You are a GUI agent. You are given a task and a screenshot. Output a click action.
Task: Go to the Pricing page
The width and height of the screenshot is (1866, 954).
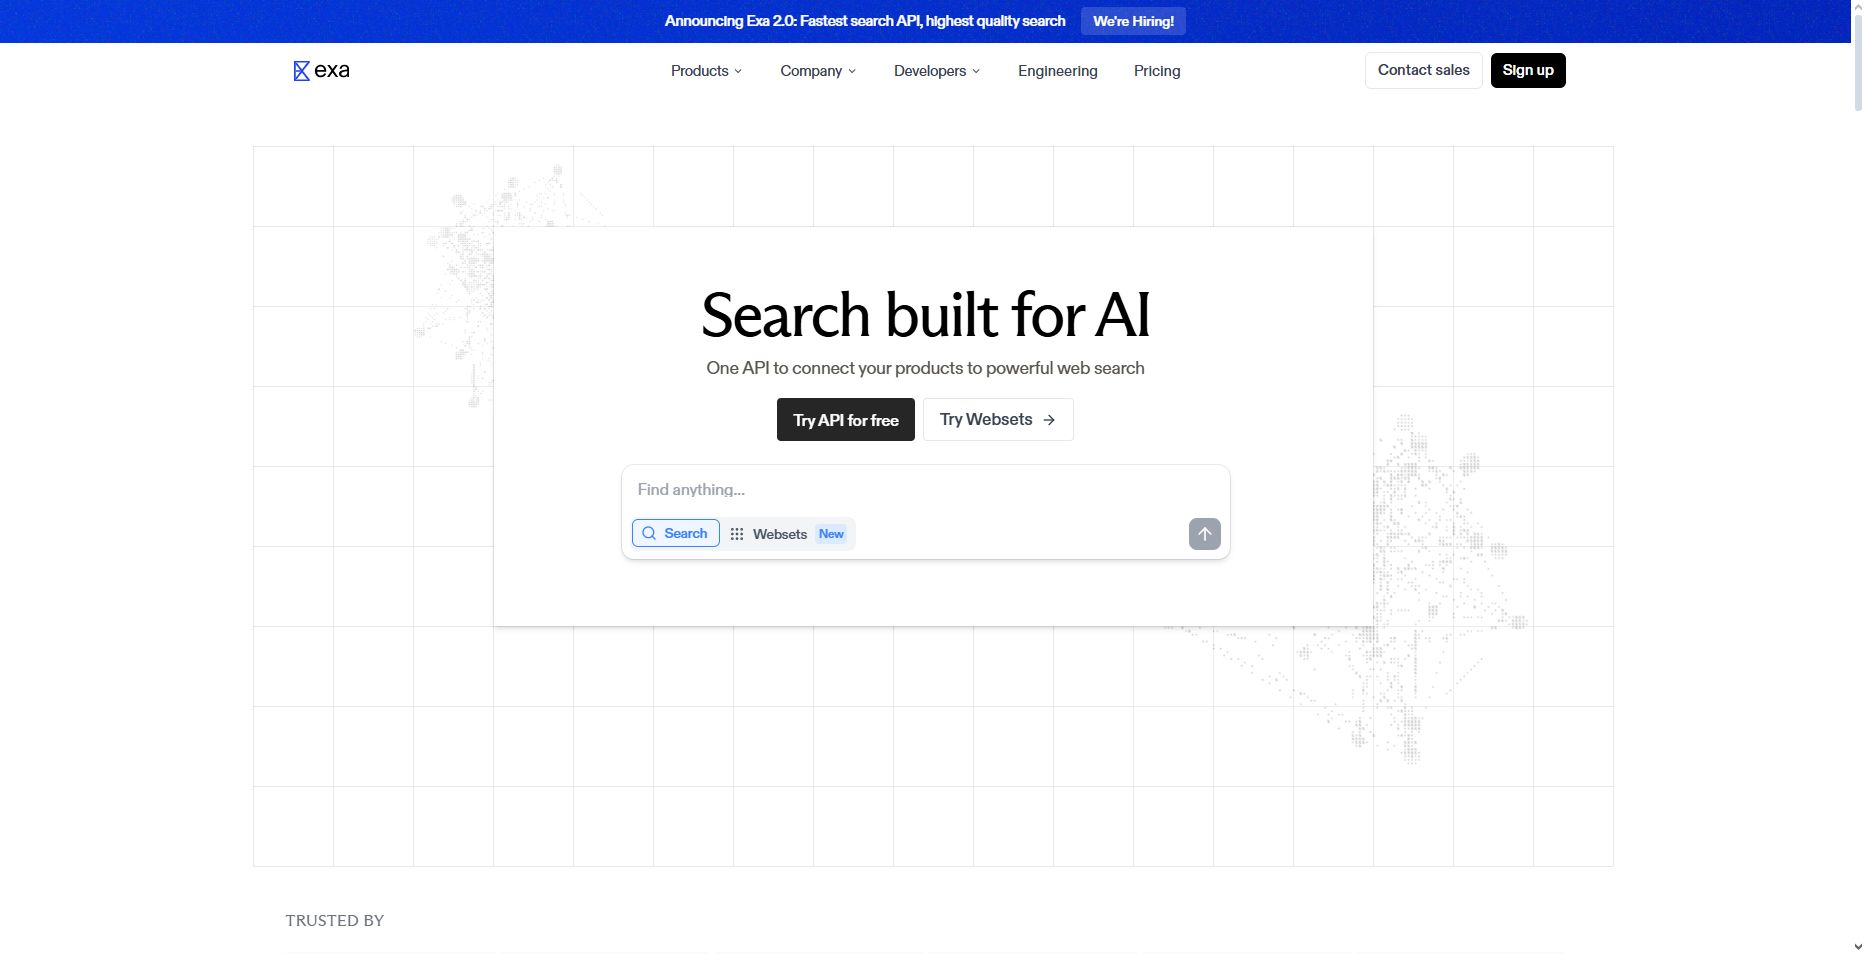(x=1157, y=71)
